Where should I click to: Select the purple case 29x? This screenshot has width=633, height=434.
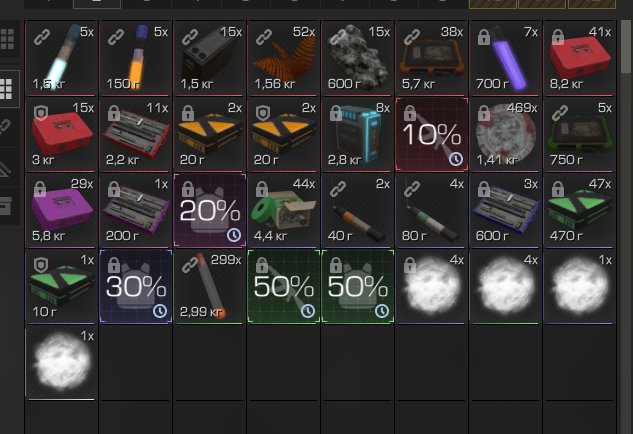tap(62, 210)
